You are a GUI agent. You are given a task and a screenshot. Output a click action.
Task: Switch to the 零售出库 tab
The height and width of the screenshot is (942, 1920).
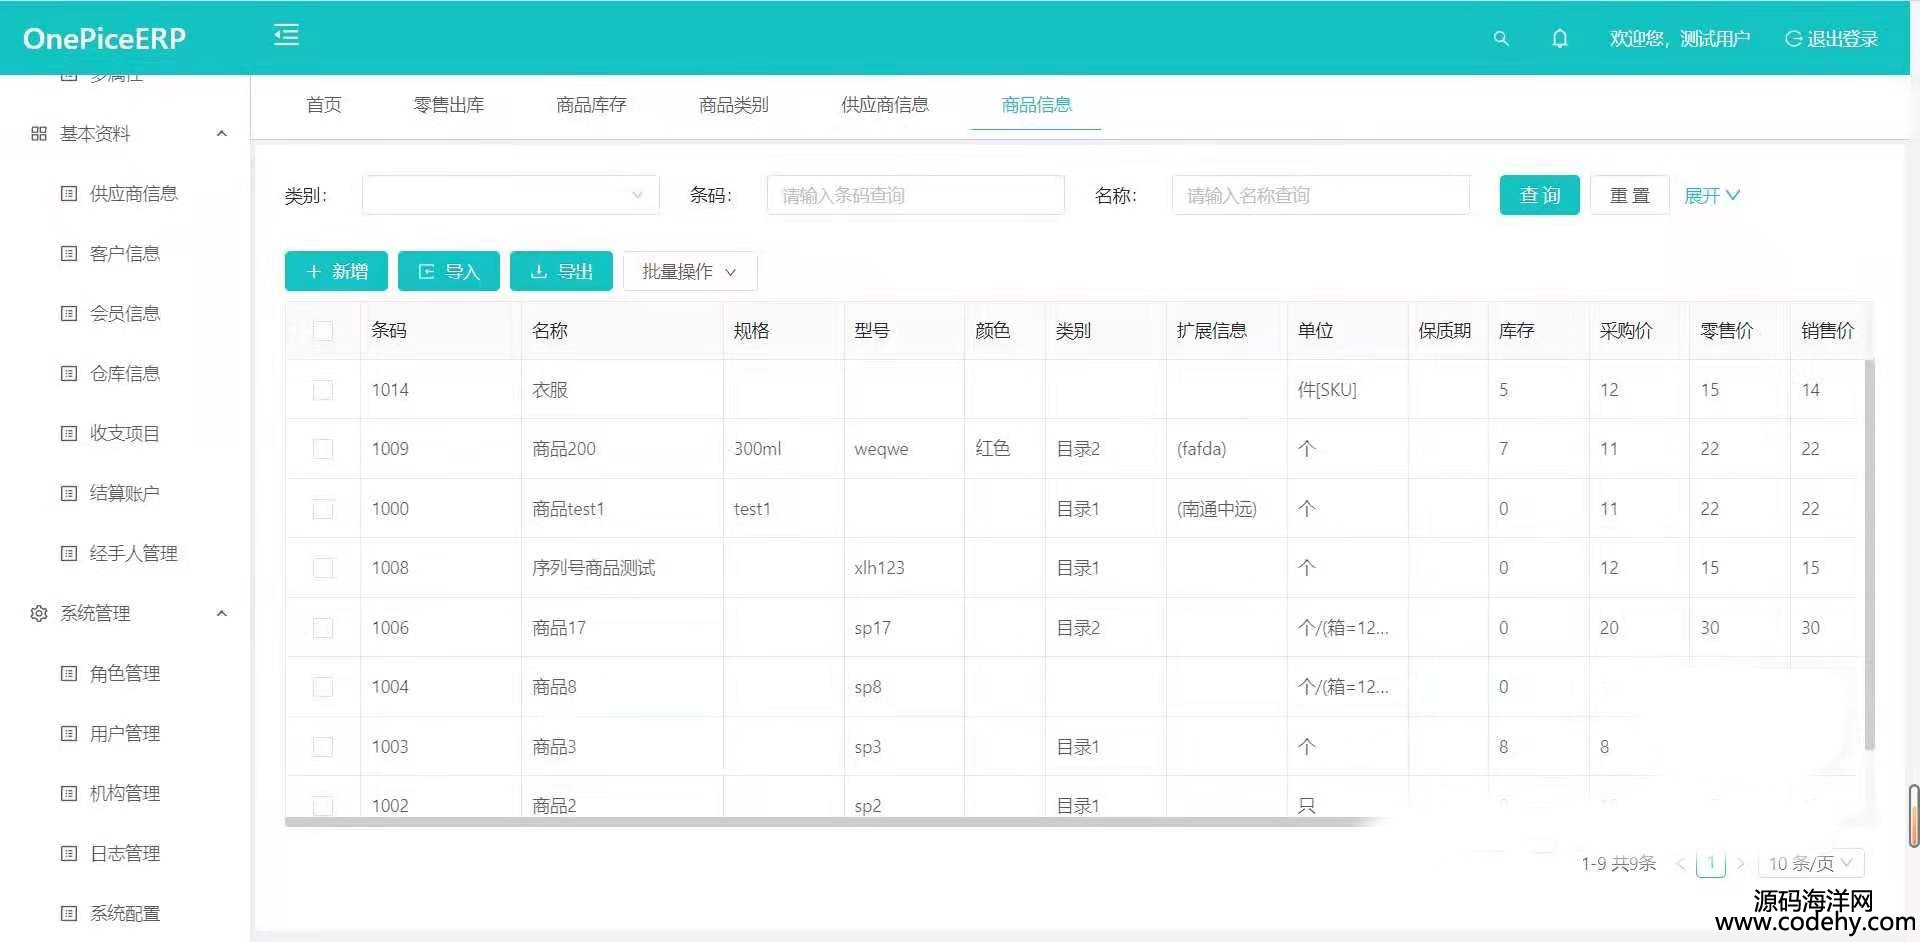point(449,105)
